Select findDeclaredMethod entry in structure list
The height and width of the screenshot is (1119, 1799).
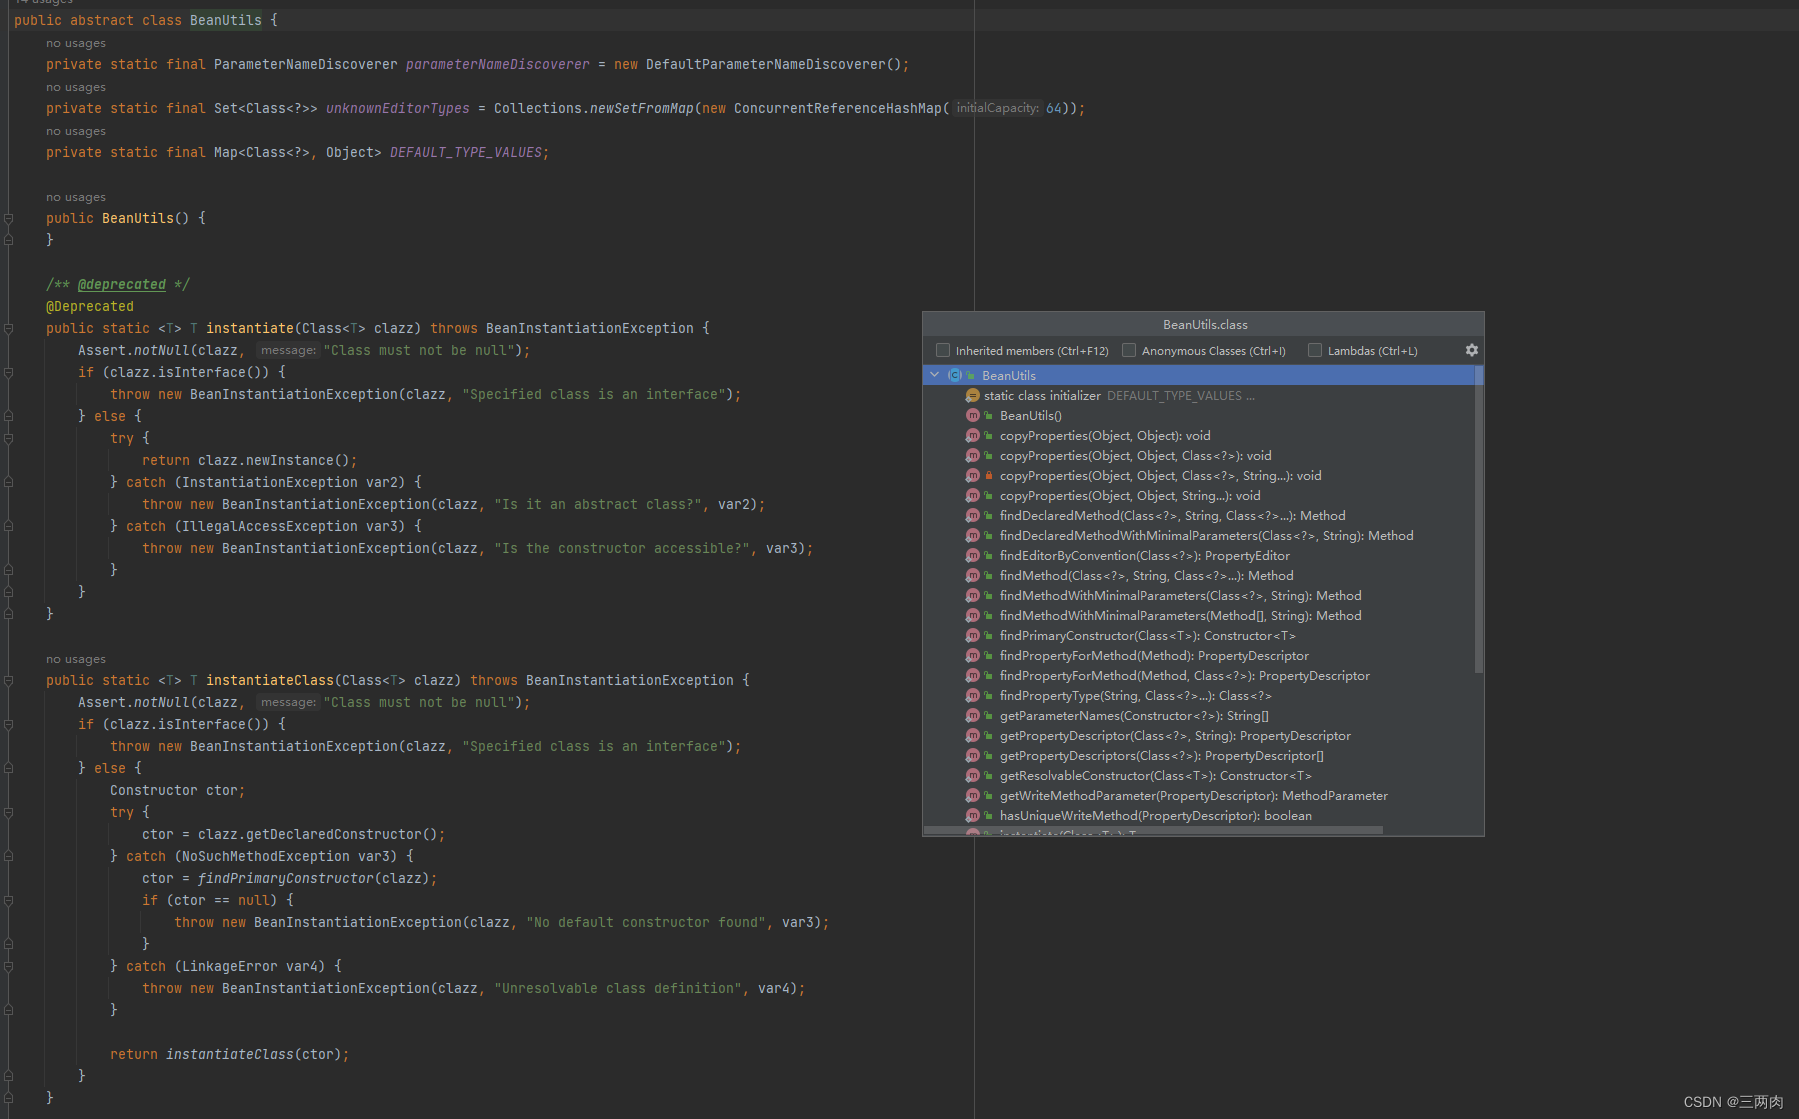(1199, 515)
